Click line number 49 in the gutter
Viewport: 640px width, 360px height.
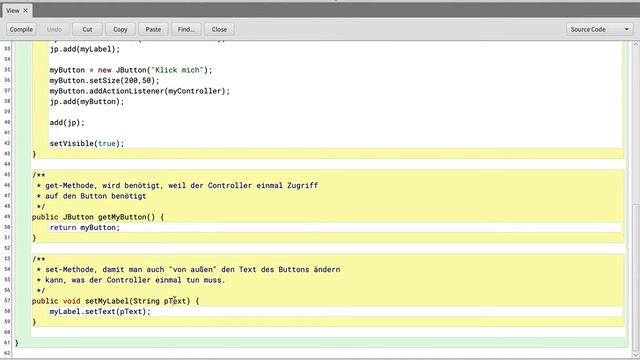[7, 217]
